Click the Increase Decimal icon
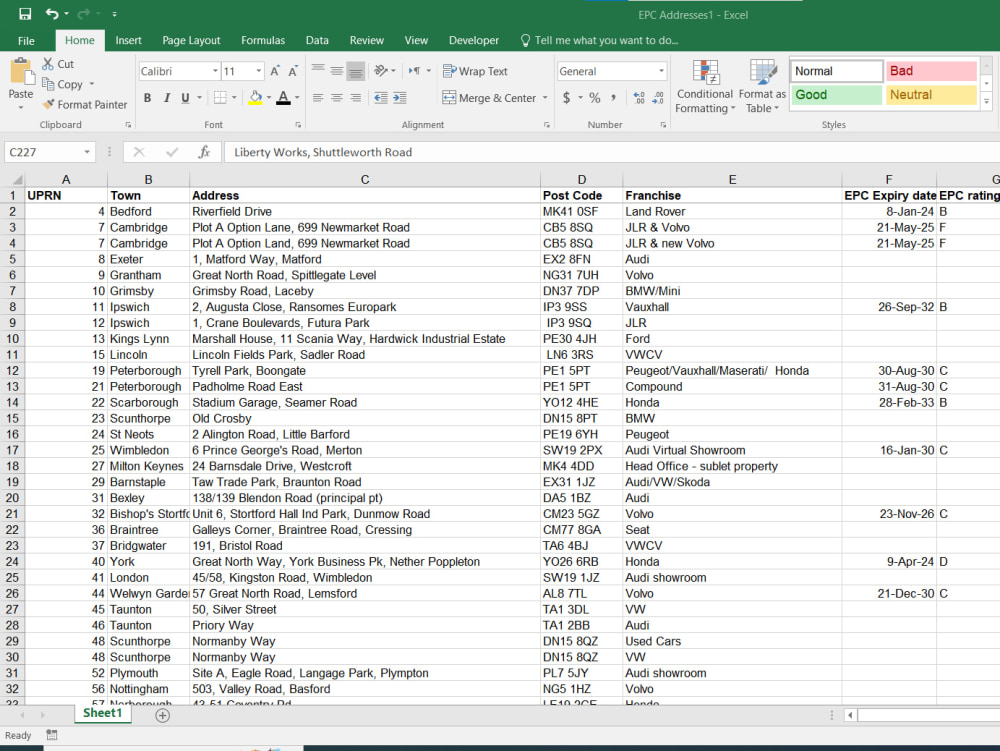1000x751 pixels. 639,98
